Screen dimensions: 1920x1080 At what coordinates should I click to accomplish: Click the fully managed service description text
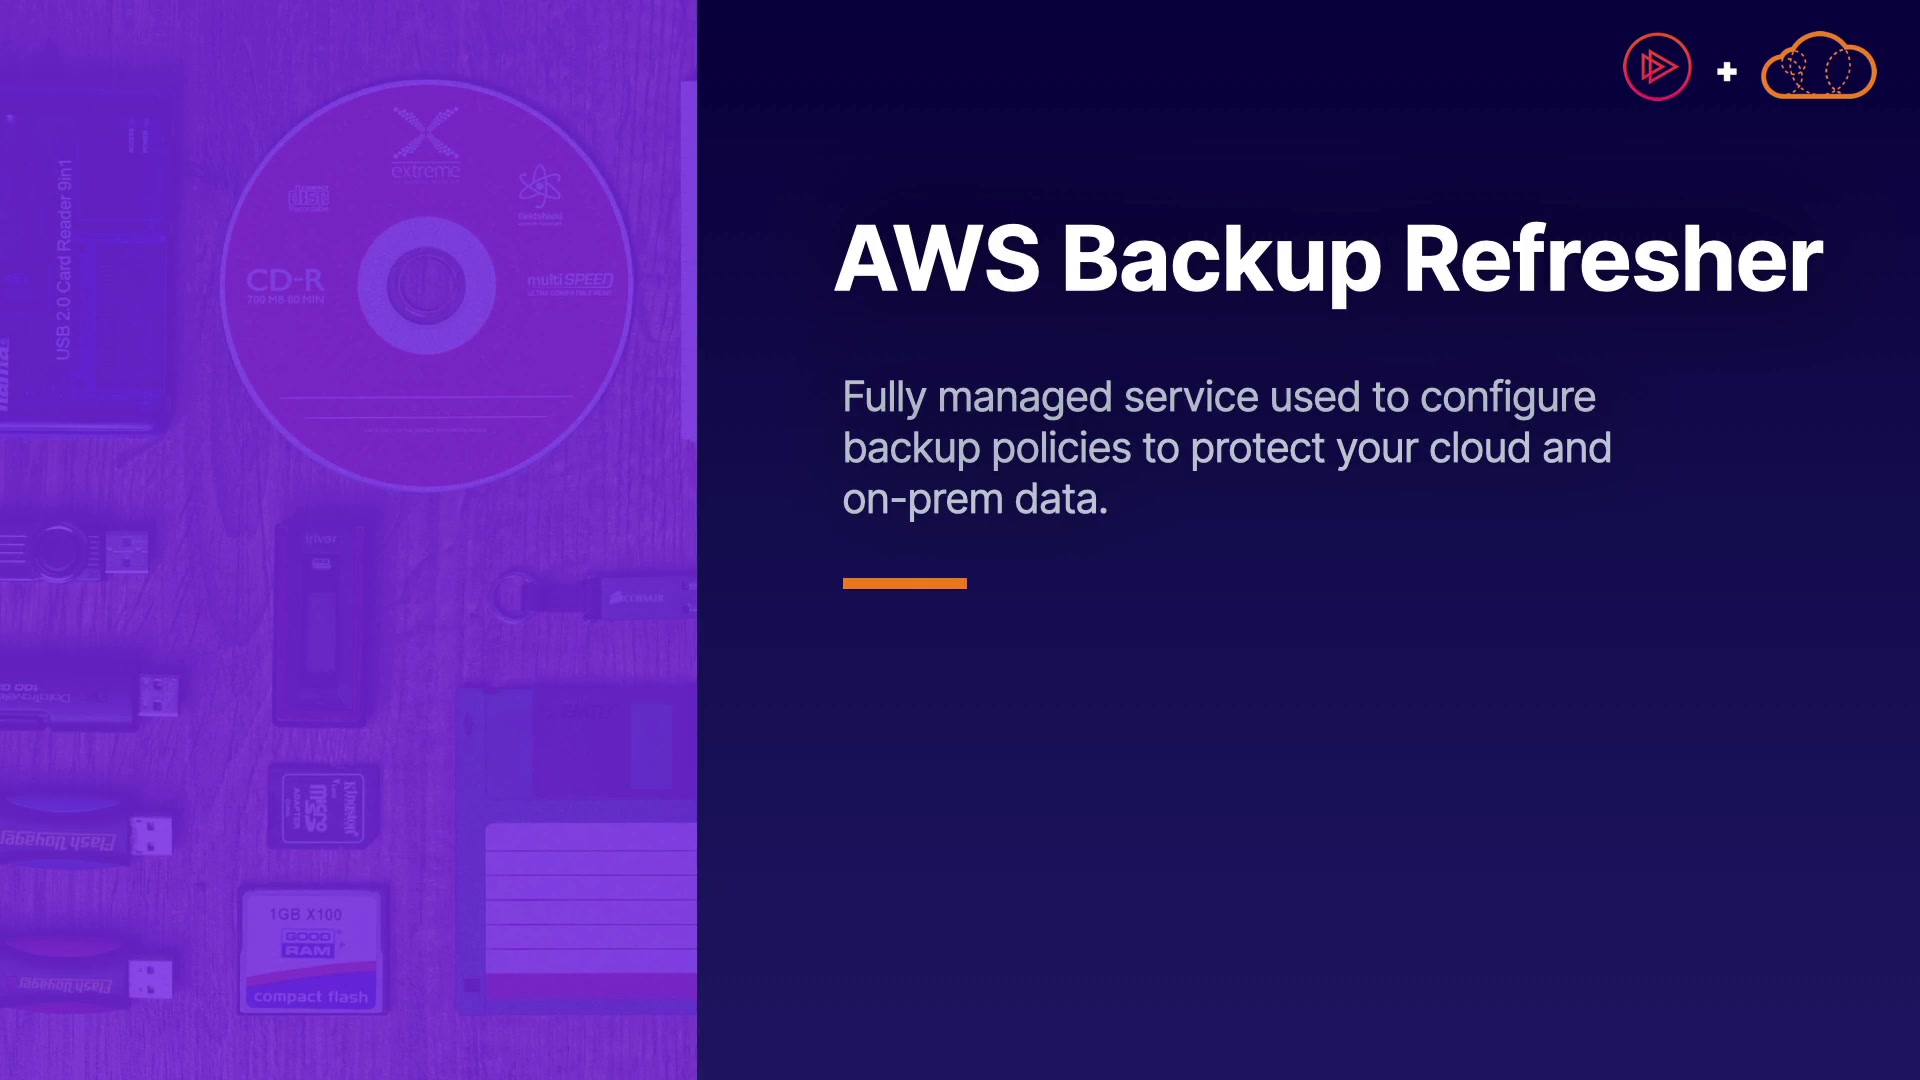1226,448
